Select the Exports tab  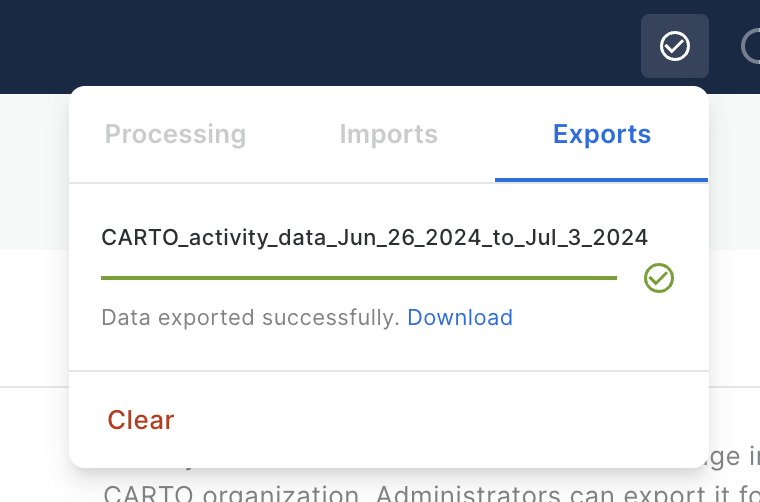pos(602,134)
